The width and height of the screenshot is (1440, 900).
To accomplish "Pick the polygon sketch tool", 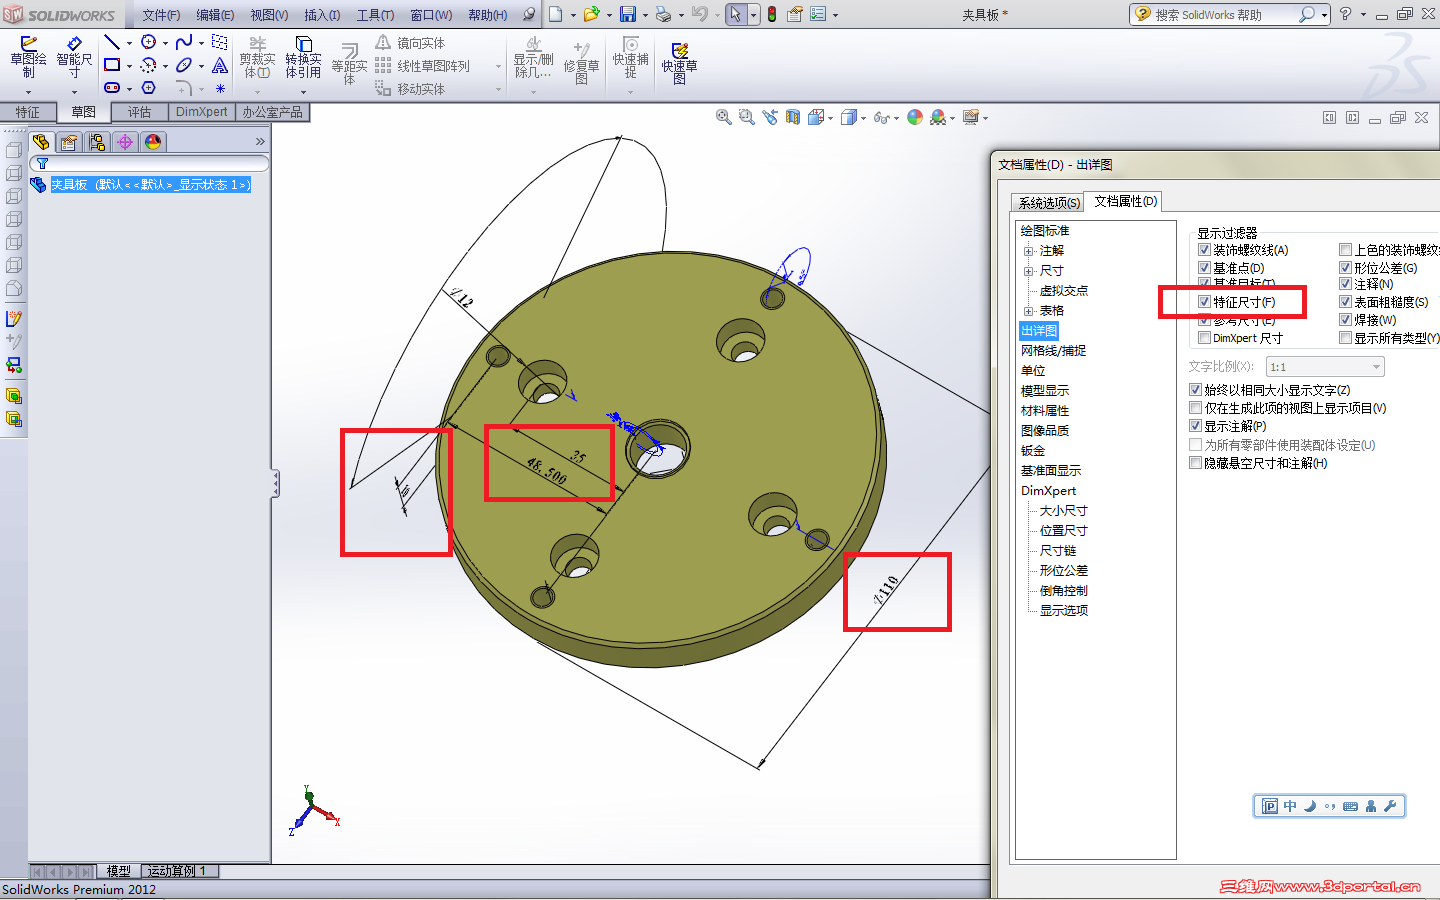I will click(149, 88).
